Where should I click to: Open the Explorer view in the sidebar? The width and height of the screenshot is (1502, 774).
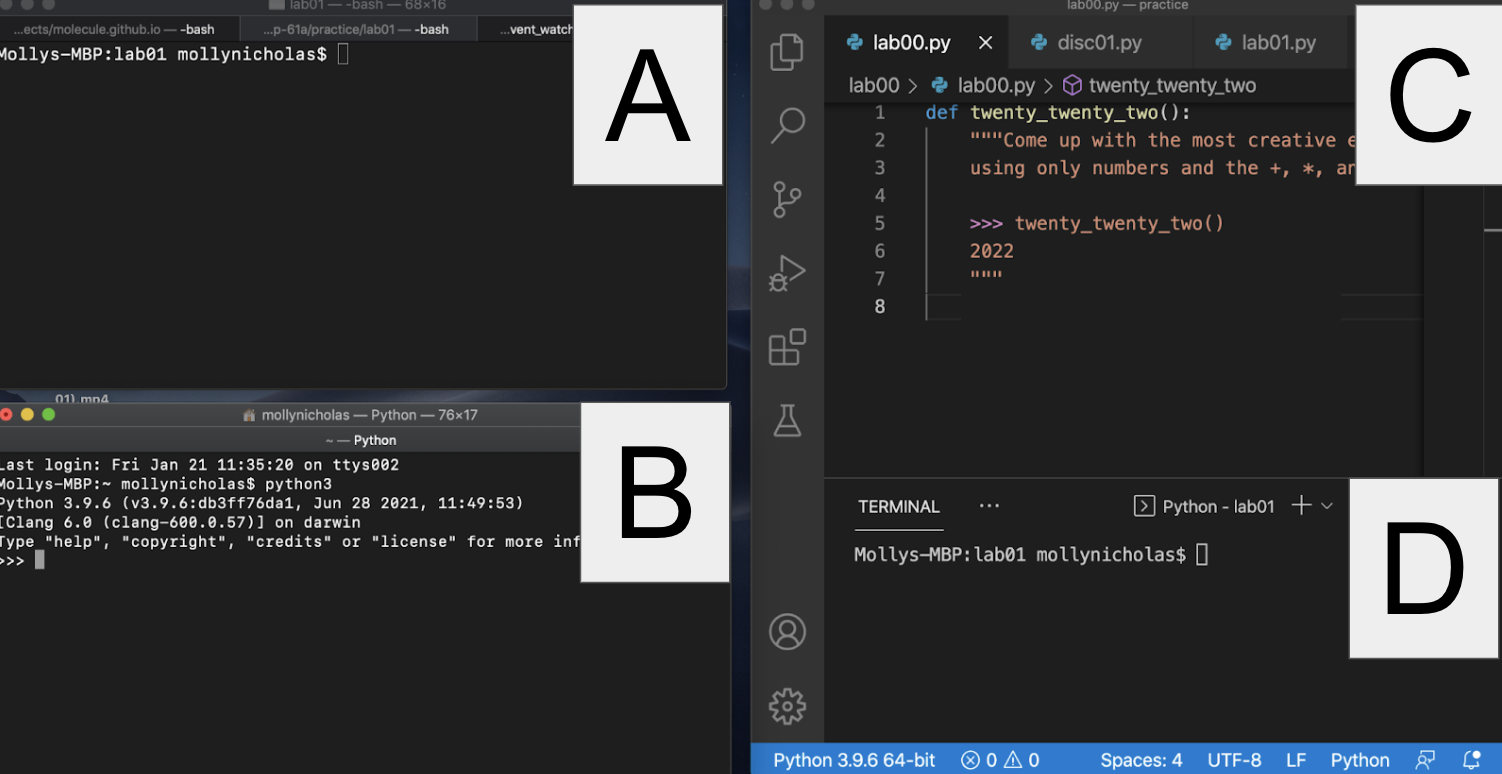pos(788,51)
